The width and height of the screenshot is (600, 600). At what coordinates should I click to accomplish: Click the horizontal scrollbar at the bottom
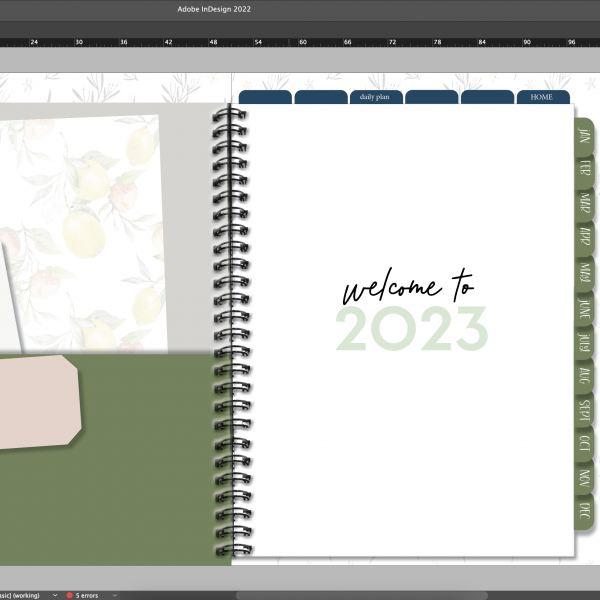(x=362, y=595)
